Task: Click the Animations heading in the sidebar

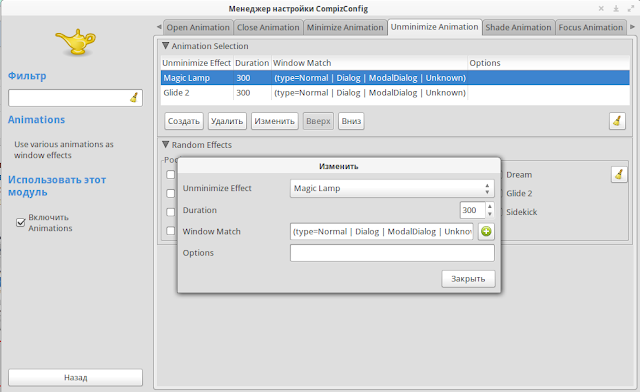Action: click(x=36, y=120)
